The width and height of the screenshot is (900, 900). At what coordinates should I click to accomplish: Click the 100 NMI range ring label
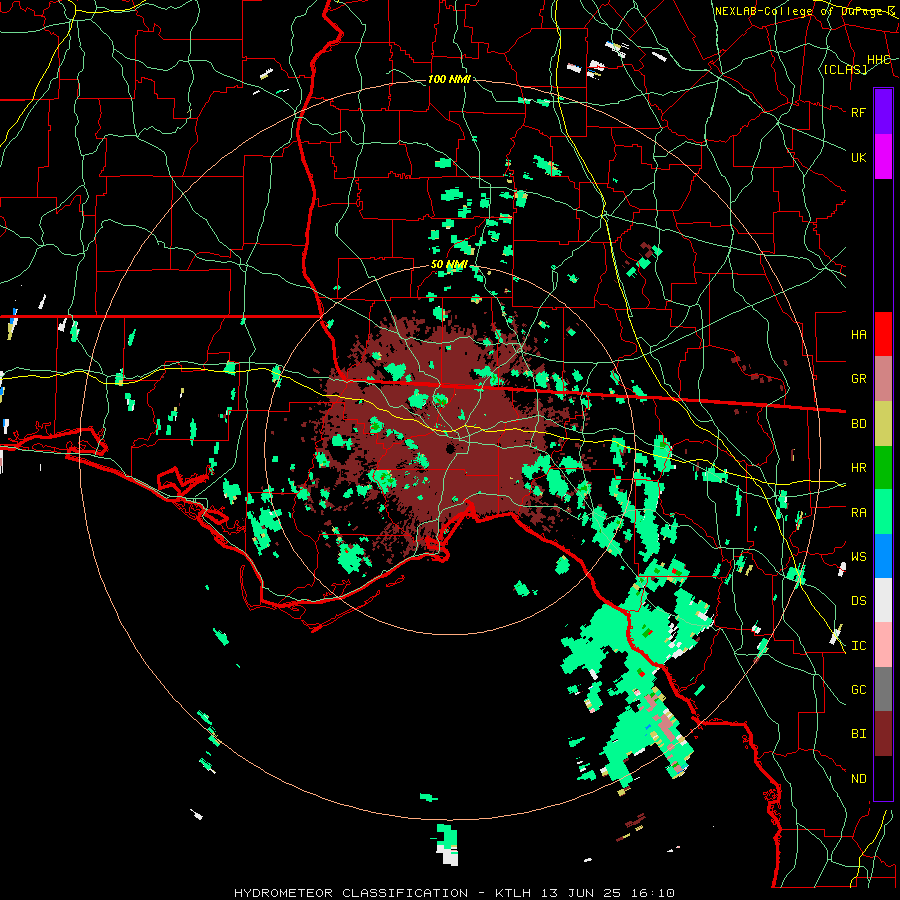click(449, 79)
